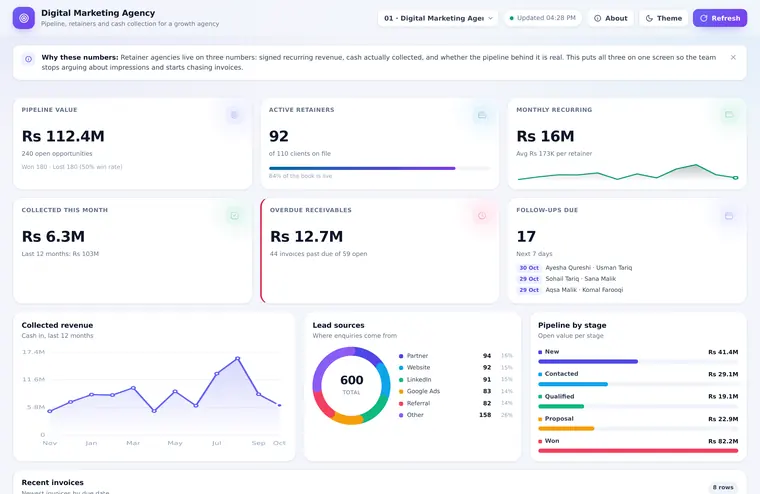Click the info icon in the banner
Image resolution: width=760 pixels, height=494 pixels.
tap(29, 59)
